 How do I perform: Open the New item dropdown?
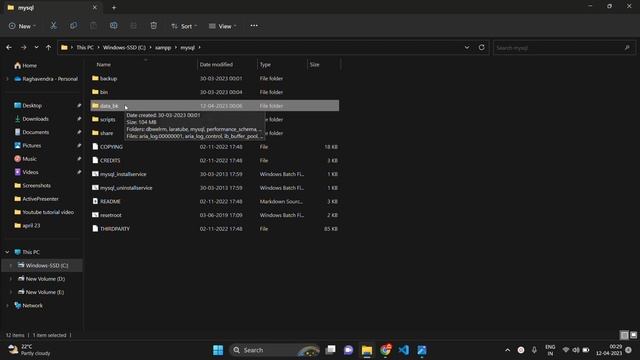(x=22, y=26)
